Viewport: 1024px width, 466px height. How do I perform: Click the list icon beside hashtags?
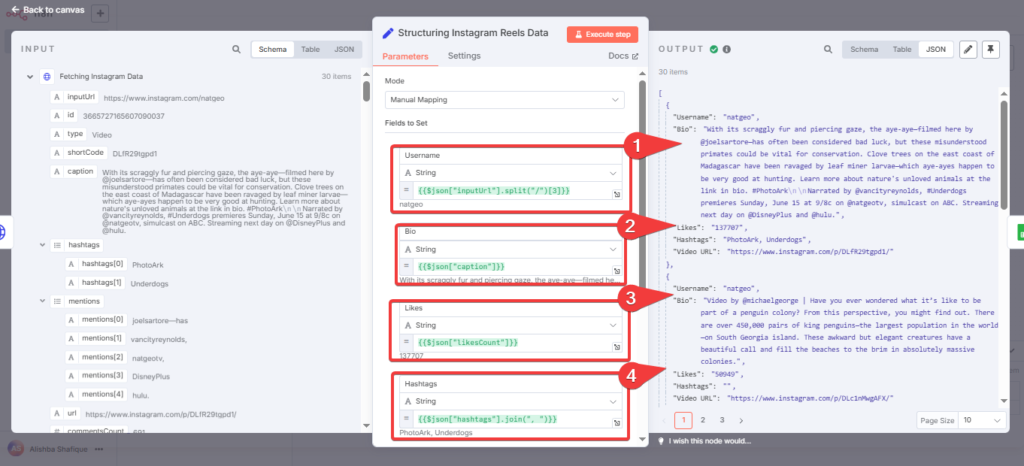[57, 245]
